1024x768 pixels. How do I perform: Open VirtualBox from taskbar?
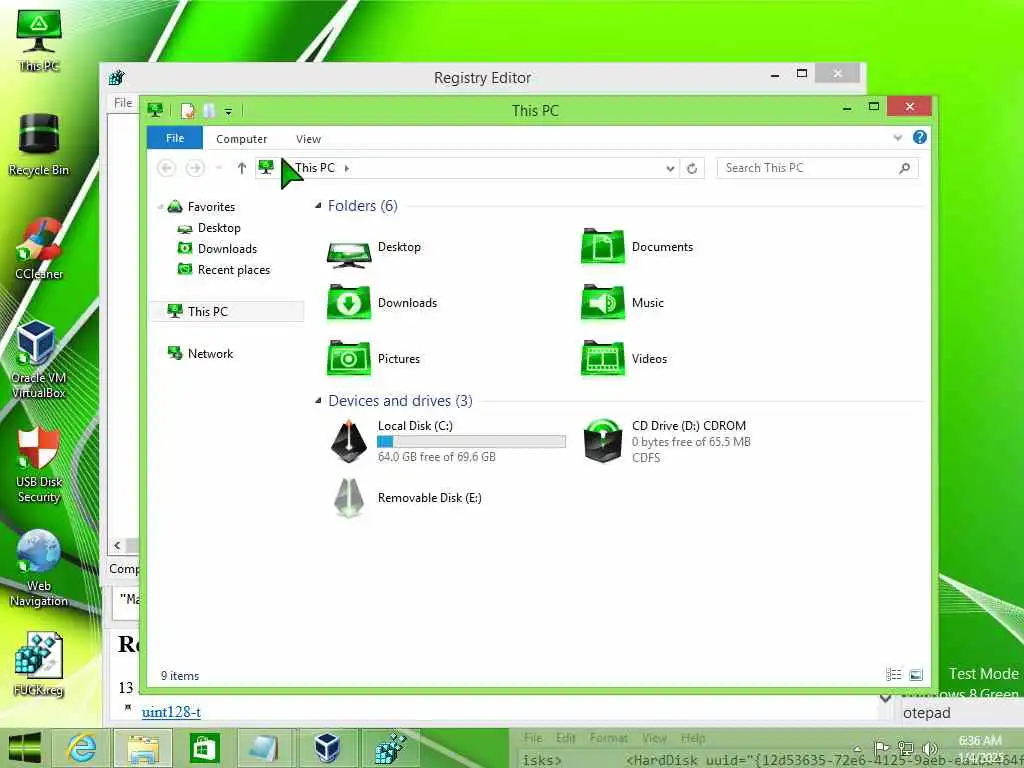327,748
